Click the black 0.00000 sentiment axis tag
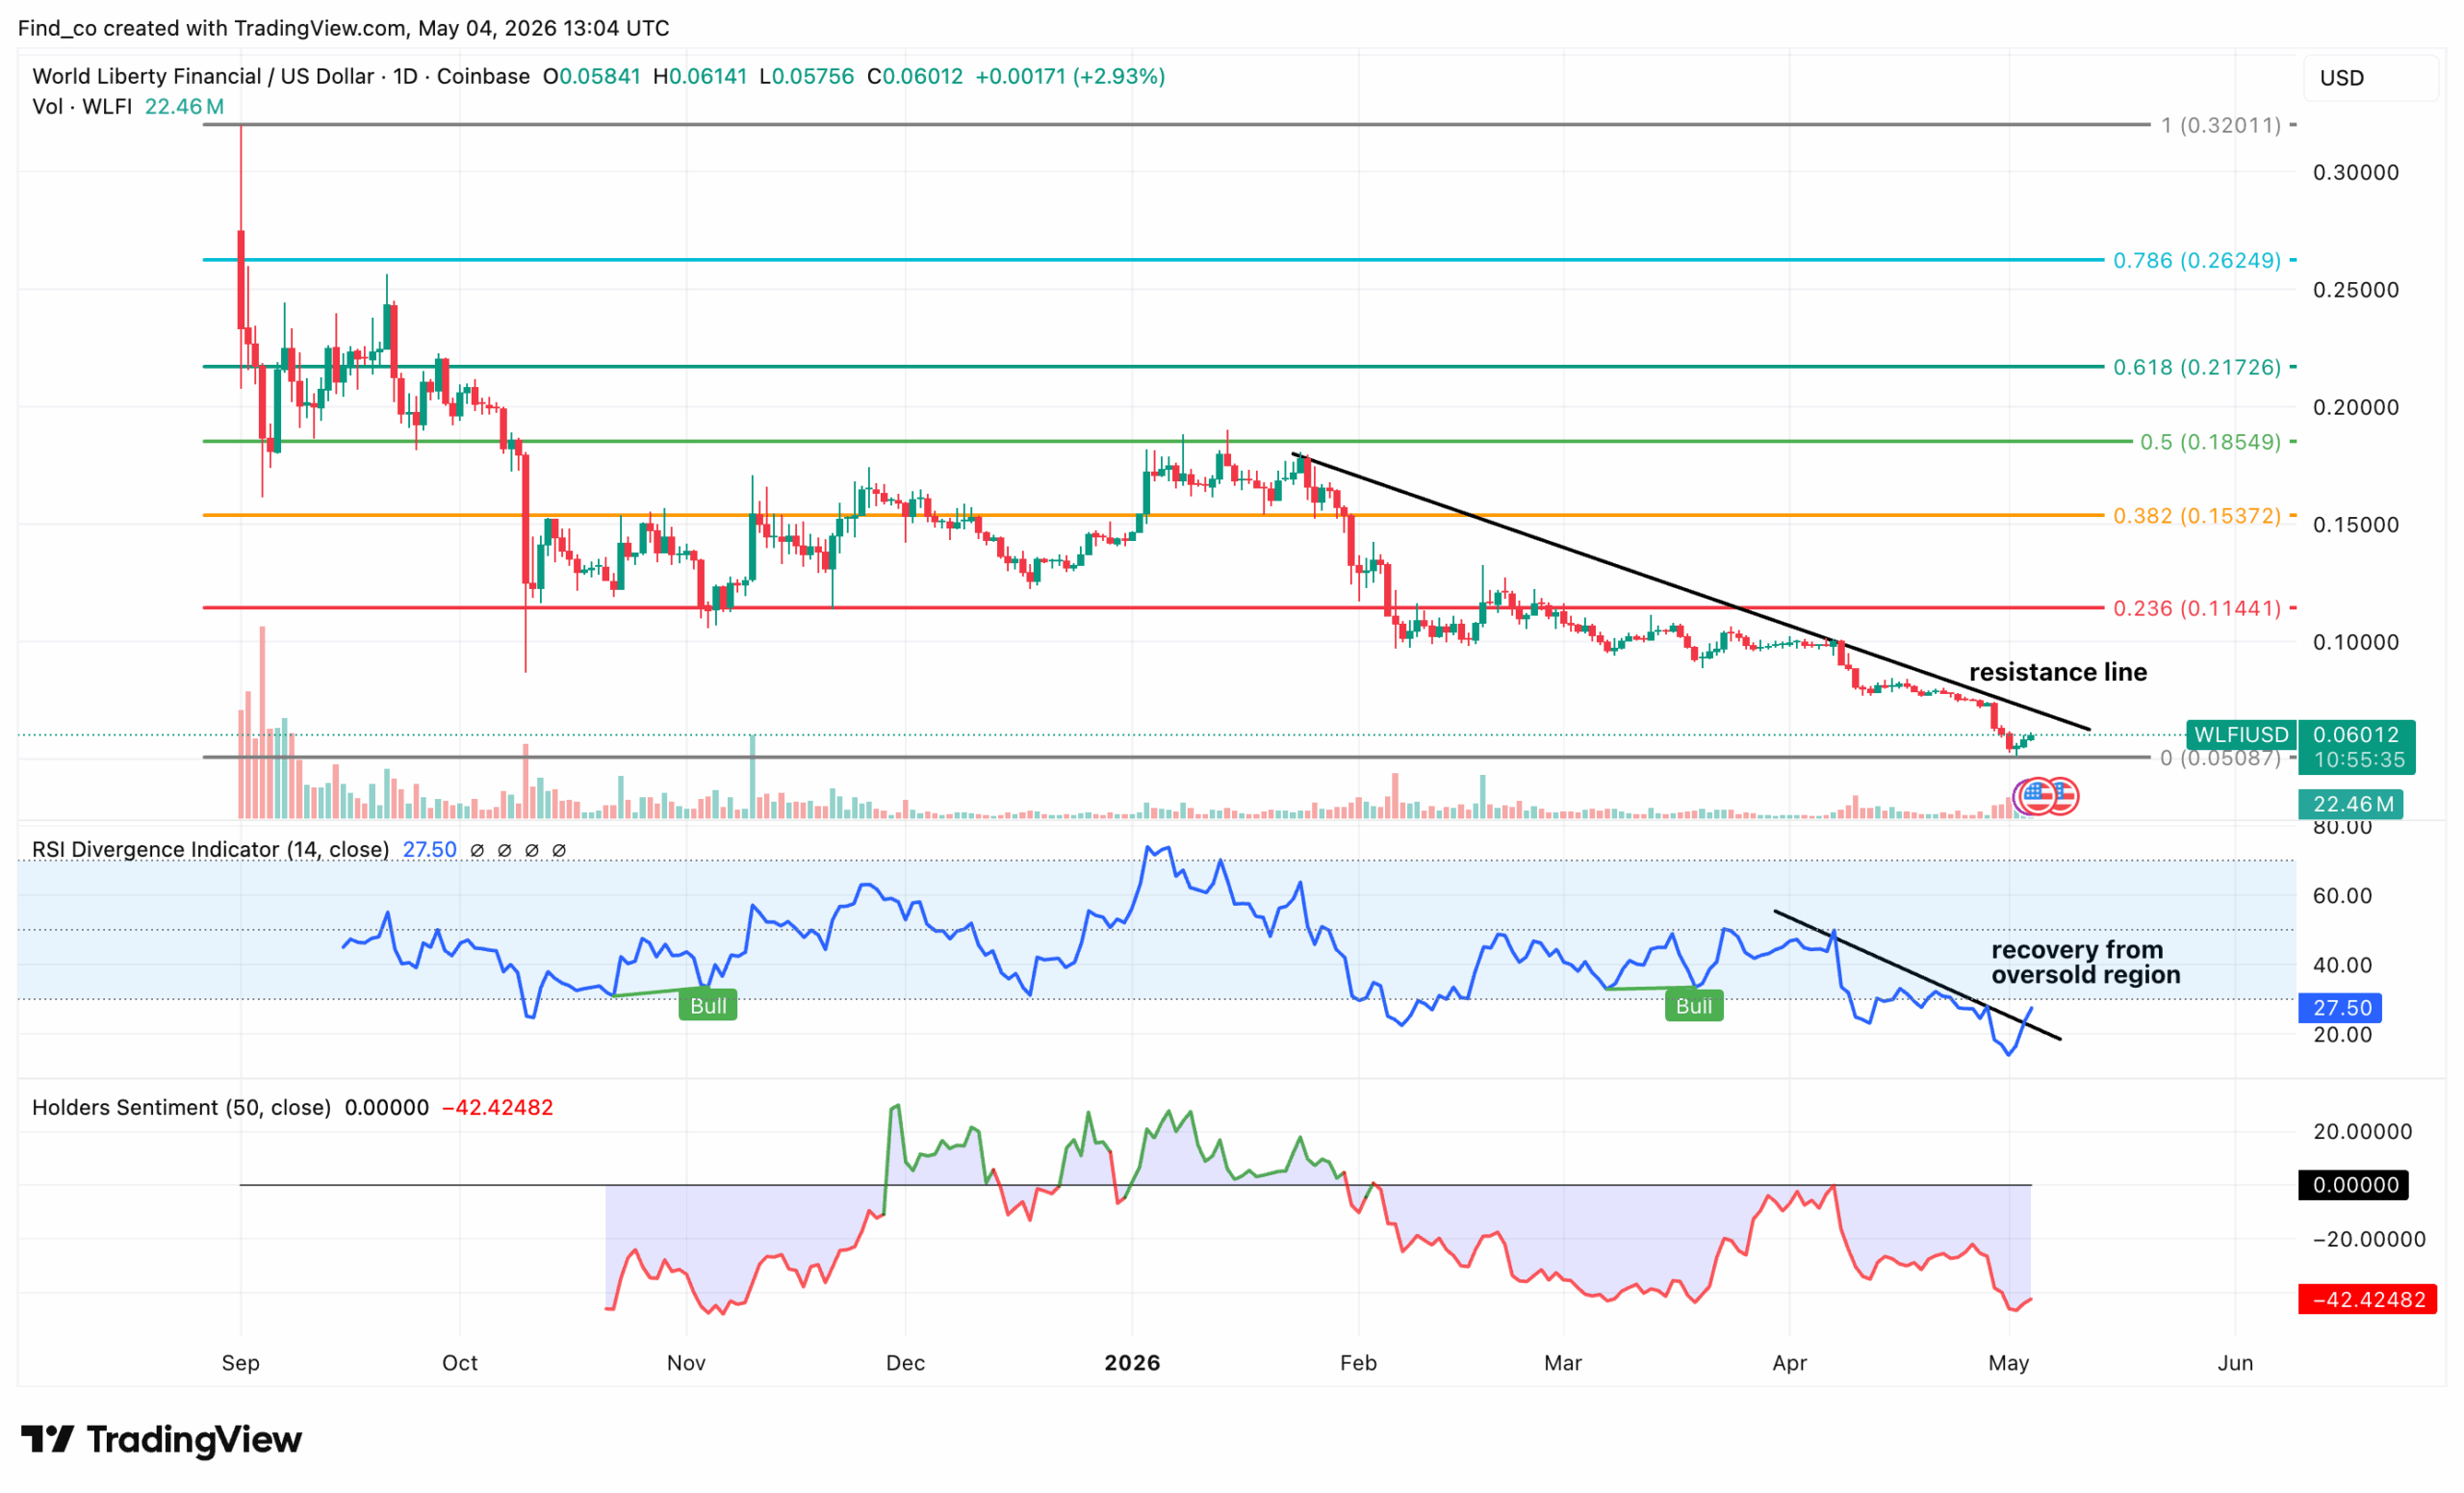The height and width of the screenshot is (1493, 2464). tap(2353, 1185)
